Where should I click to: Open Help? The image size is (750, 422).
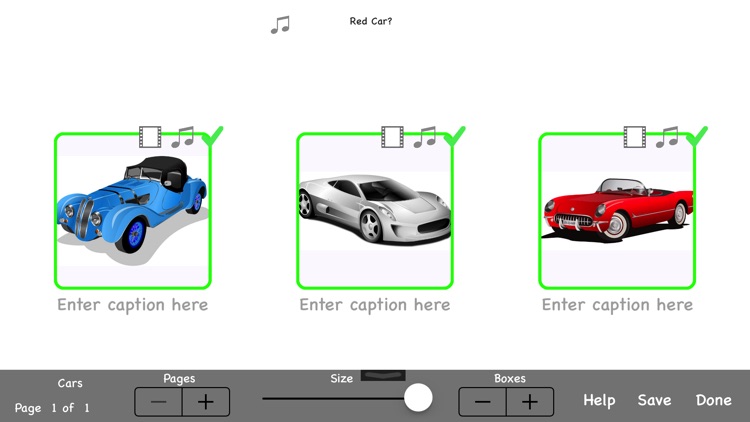coord(599,400)
